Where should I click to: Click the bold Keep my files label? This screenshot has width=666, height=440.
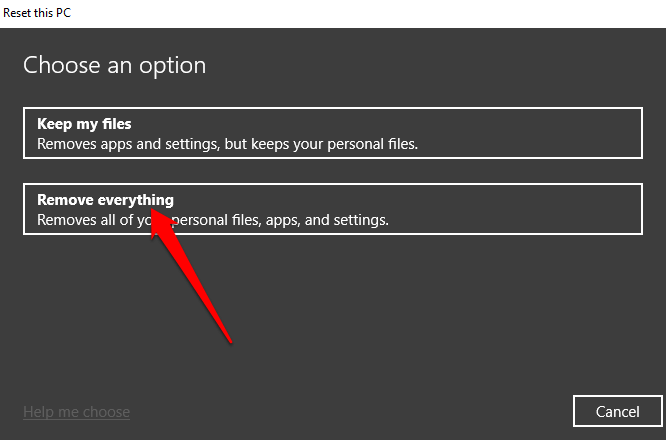84,124
